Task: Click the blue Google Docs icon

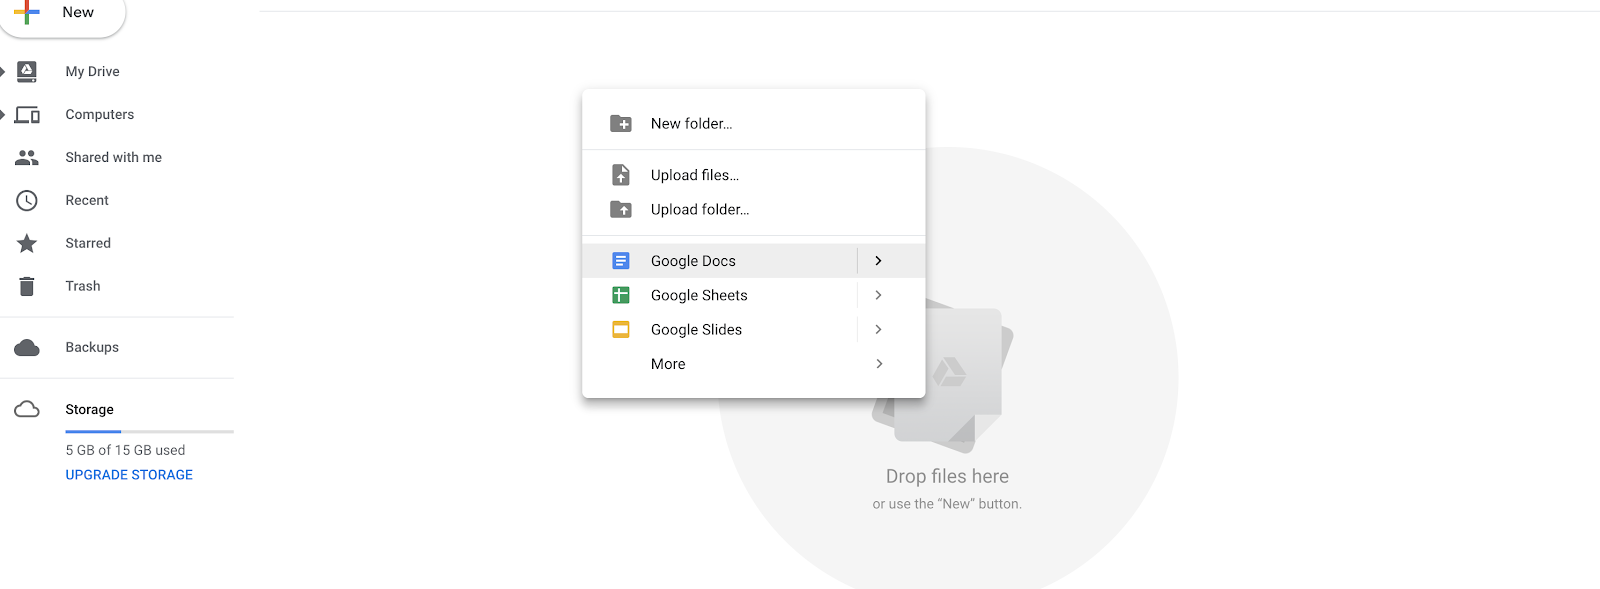Action: point(621,261)
